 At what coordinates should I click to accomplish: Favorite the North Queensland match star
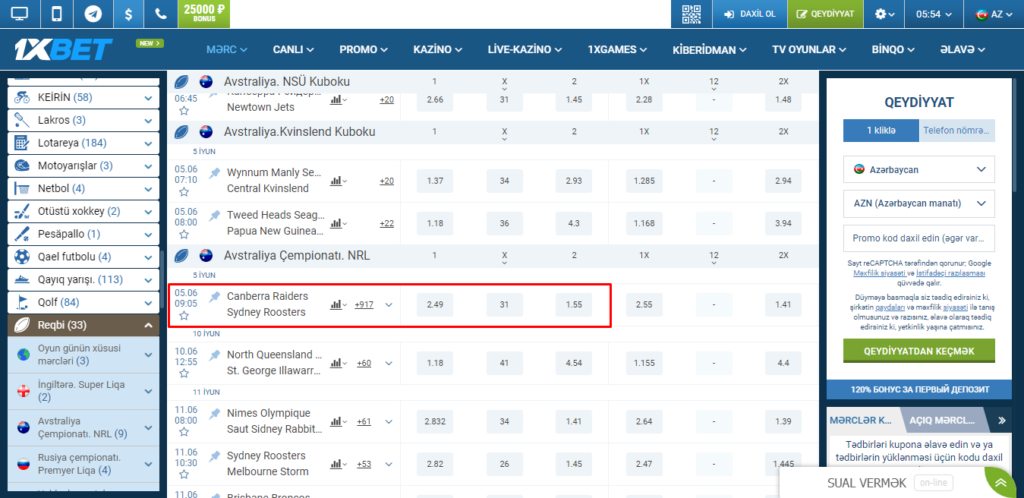tap(184, 374)
